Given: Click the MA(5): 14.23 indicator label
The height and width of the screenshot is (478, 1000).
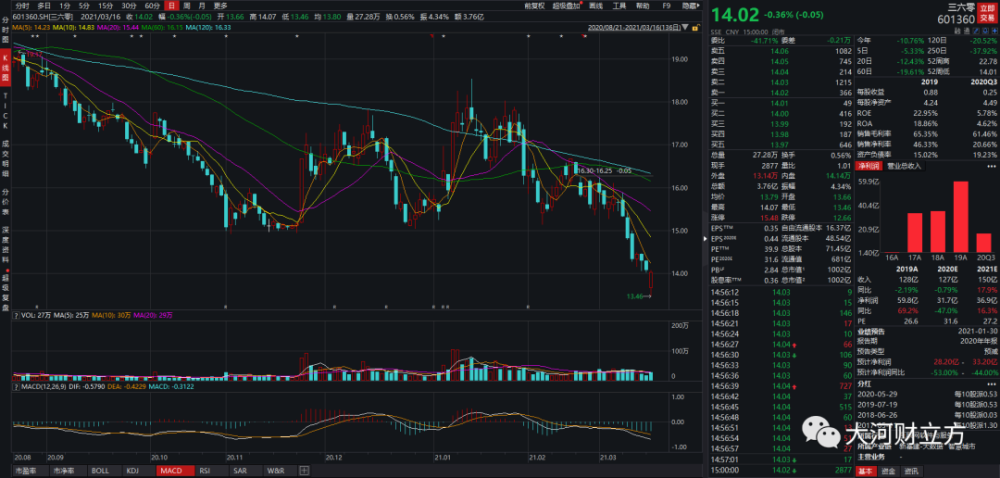Looking at the screenshot, I should 32,27.
